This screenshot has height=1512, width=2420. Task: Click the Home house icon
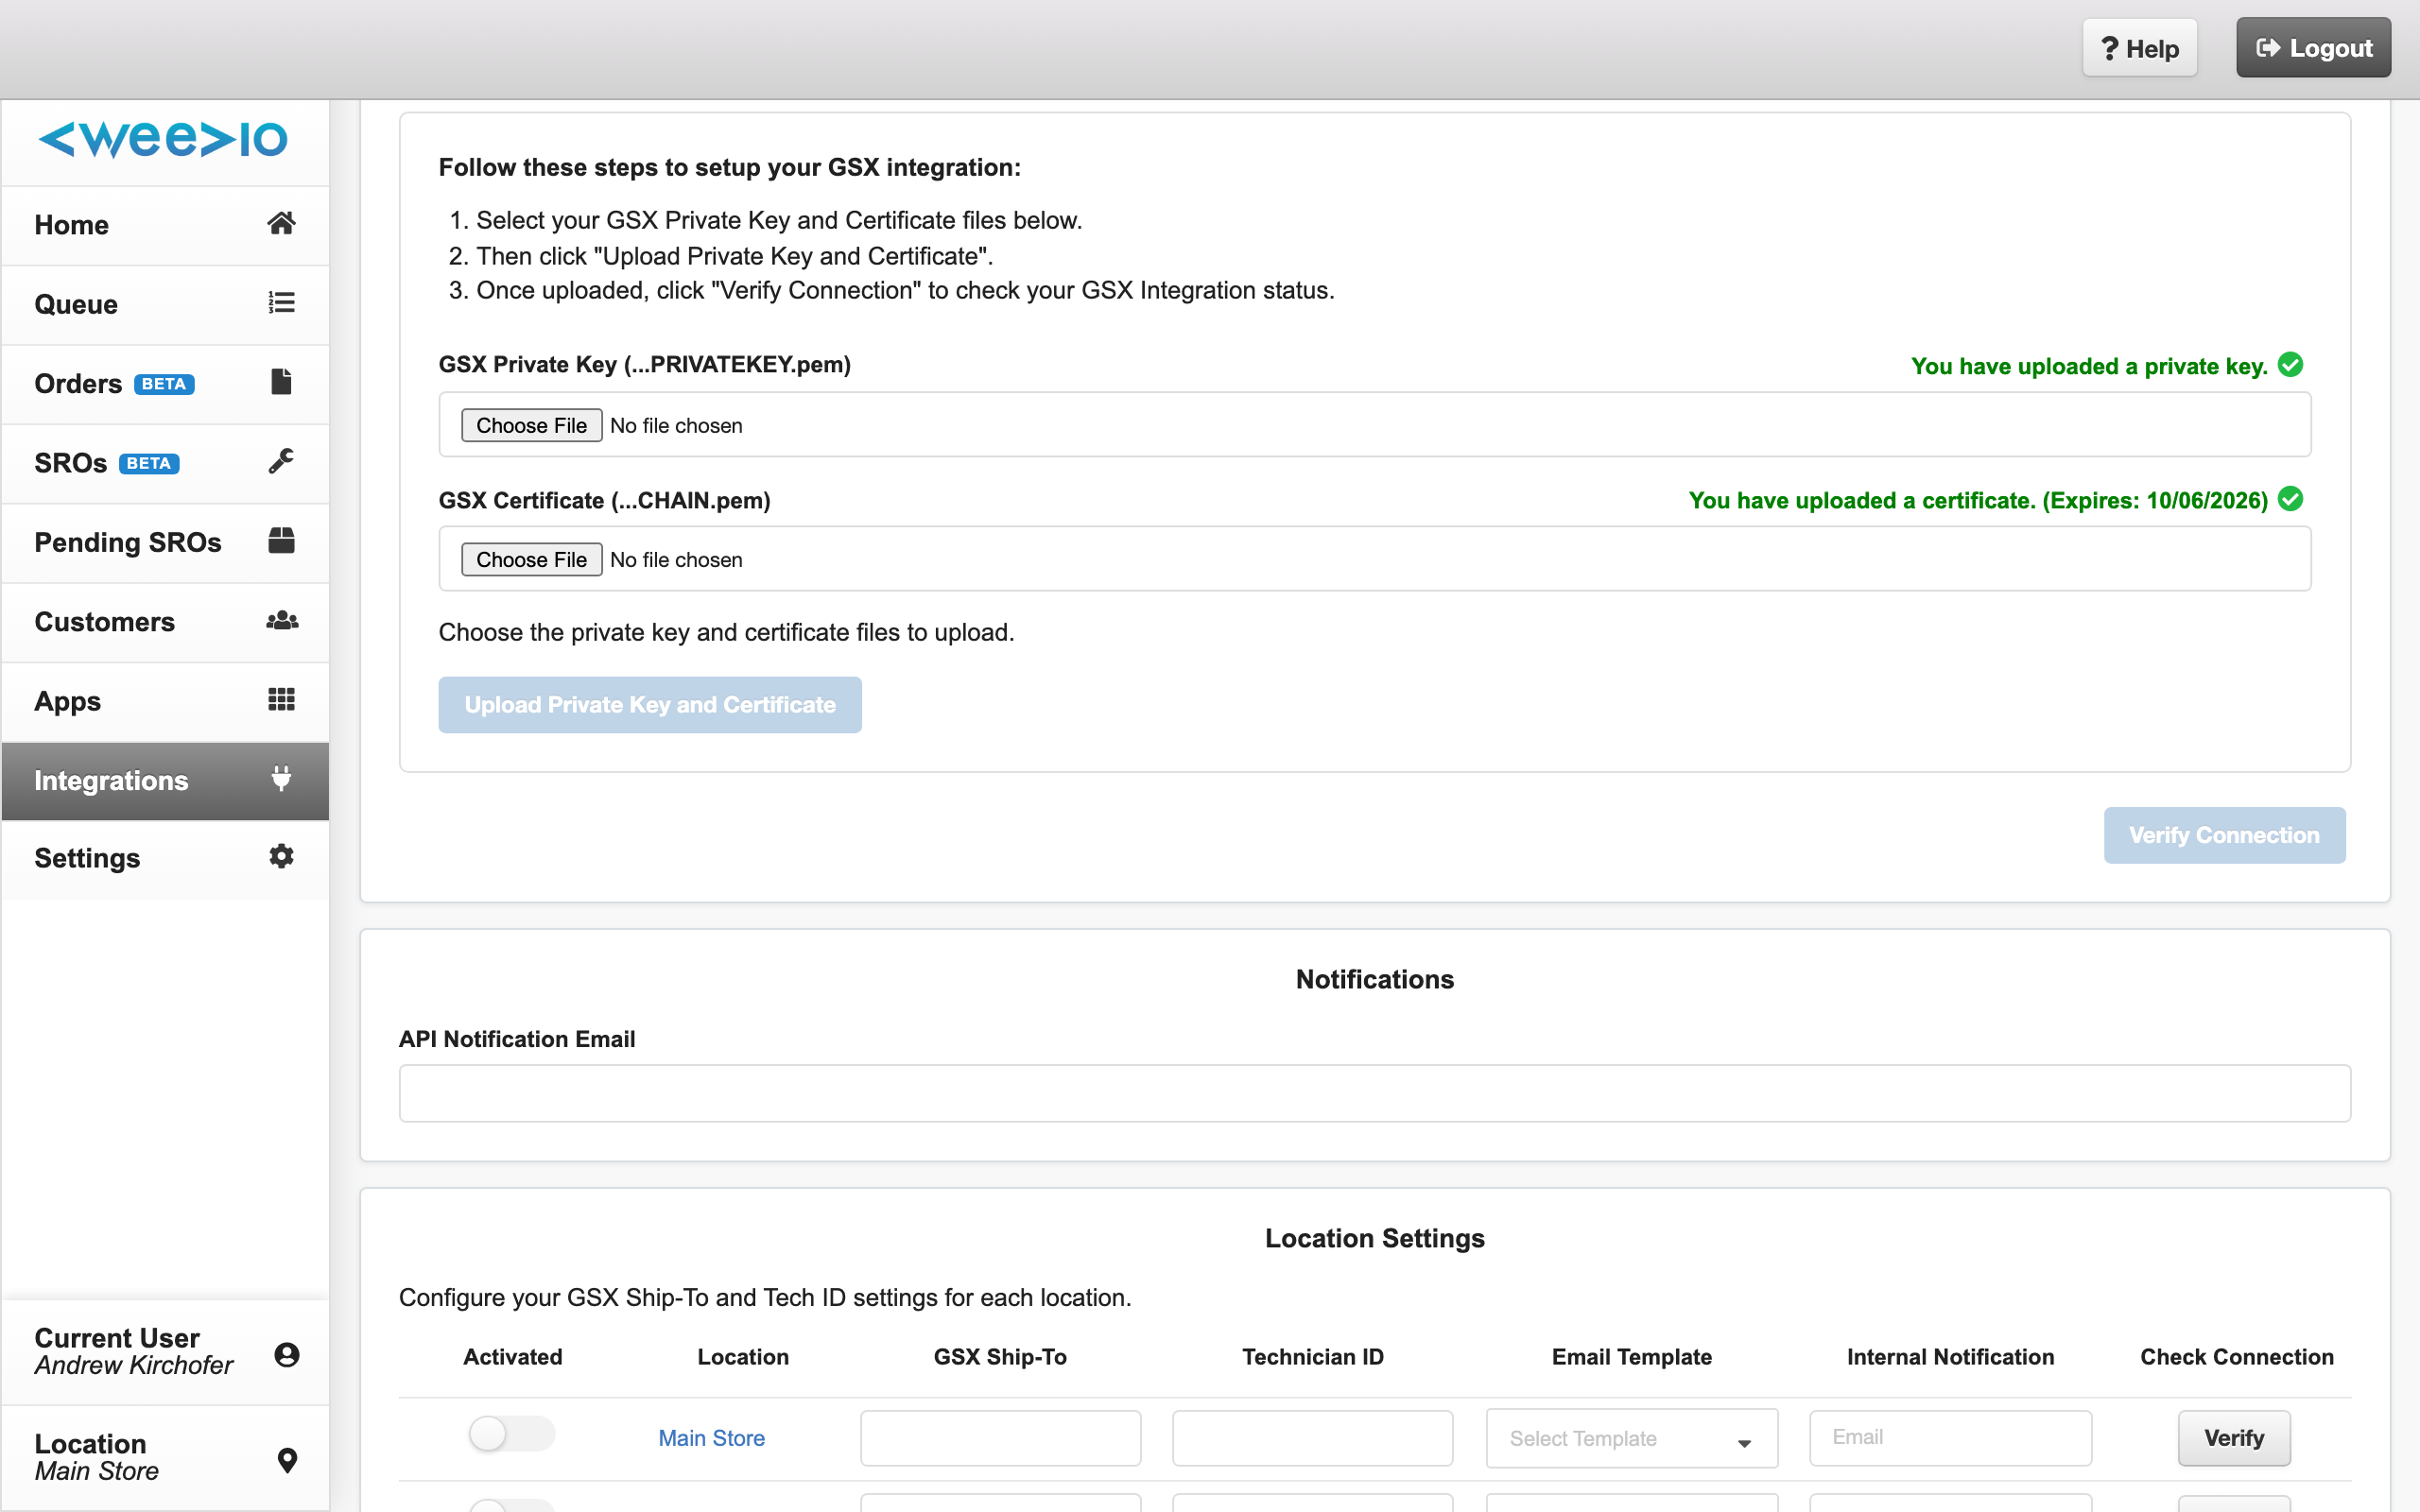tap(281, 223)
